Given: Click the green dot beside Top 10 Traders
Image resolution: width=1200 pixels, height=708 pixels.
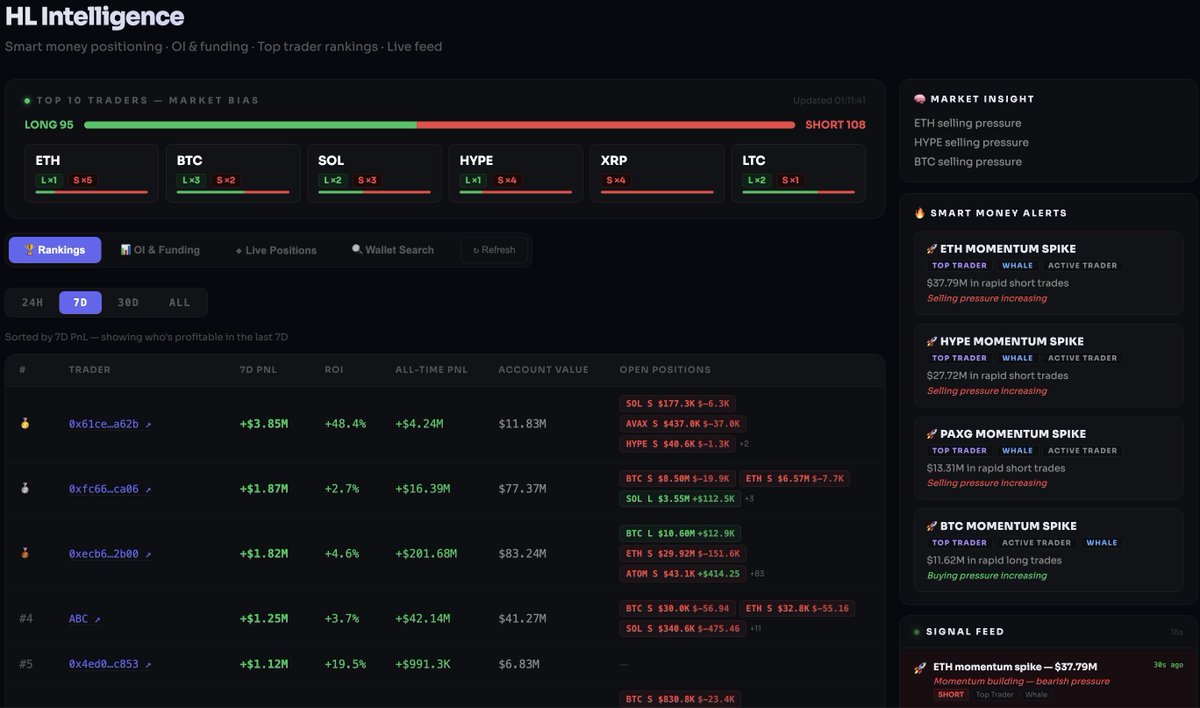Looking at the screenshot, I should click(x=28, y=100).
